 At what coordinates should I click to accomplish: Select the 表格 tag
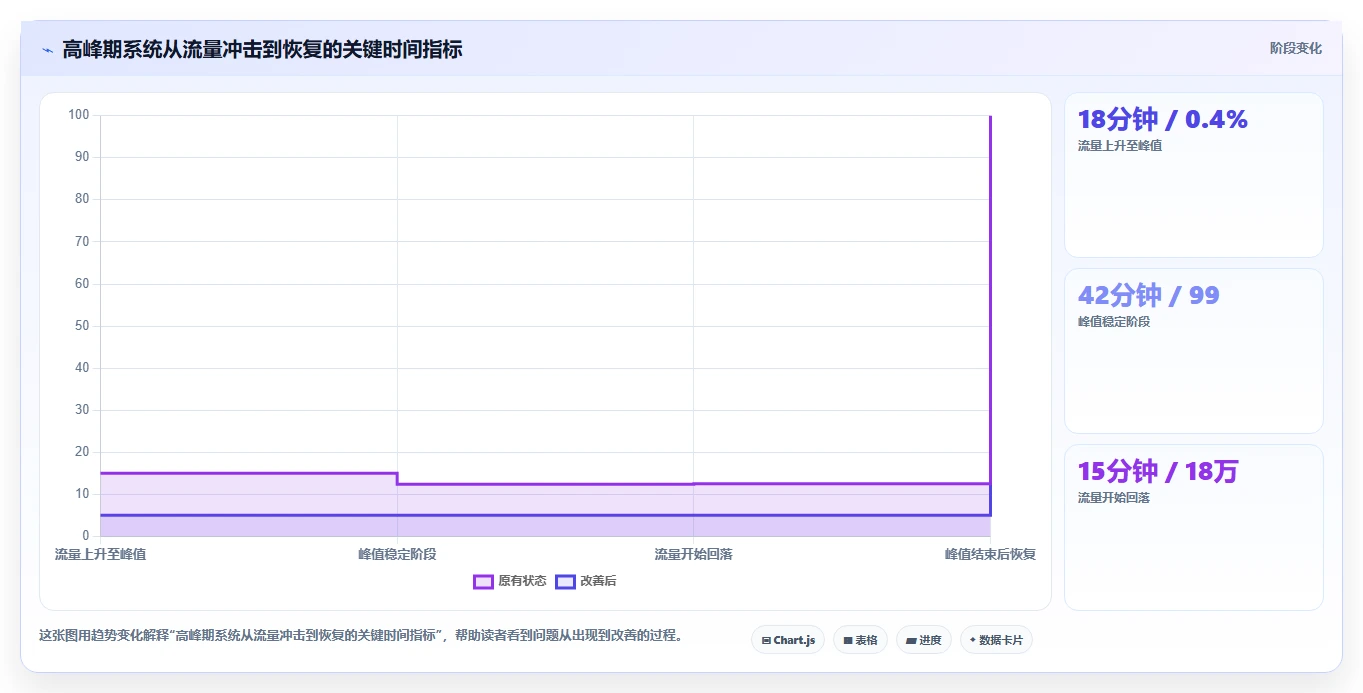[x=860, y=640]
